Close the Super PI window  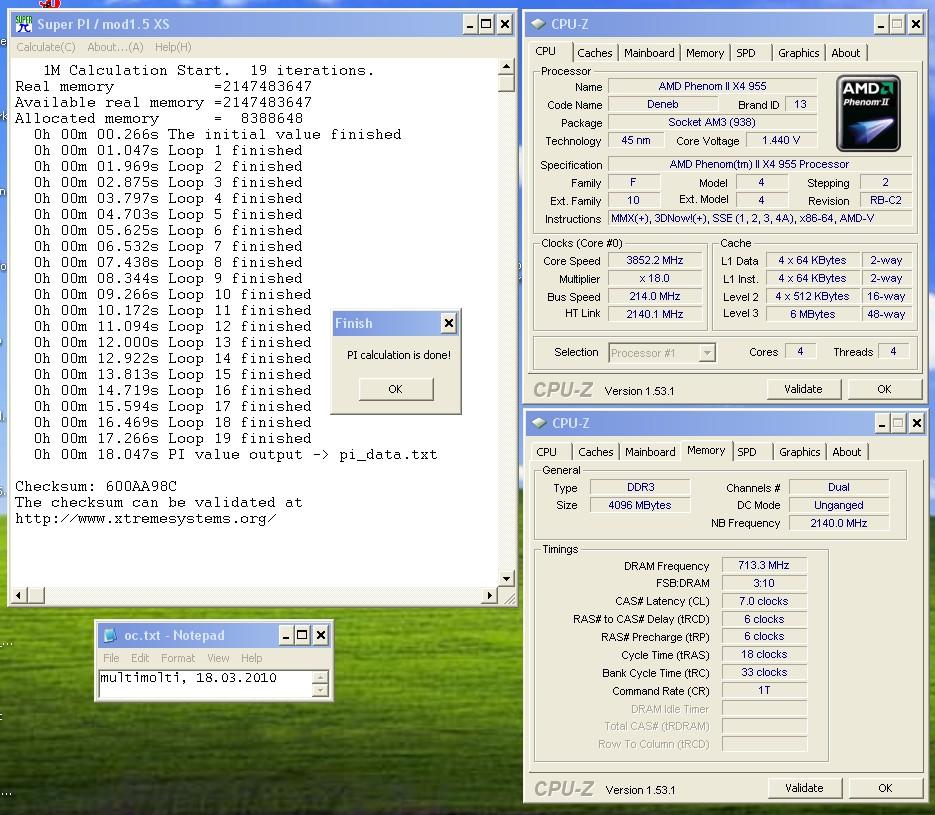coord(504,24)
